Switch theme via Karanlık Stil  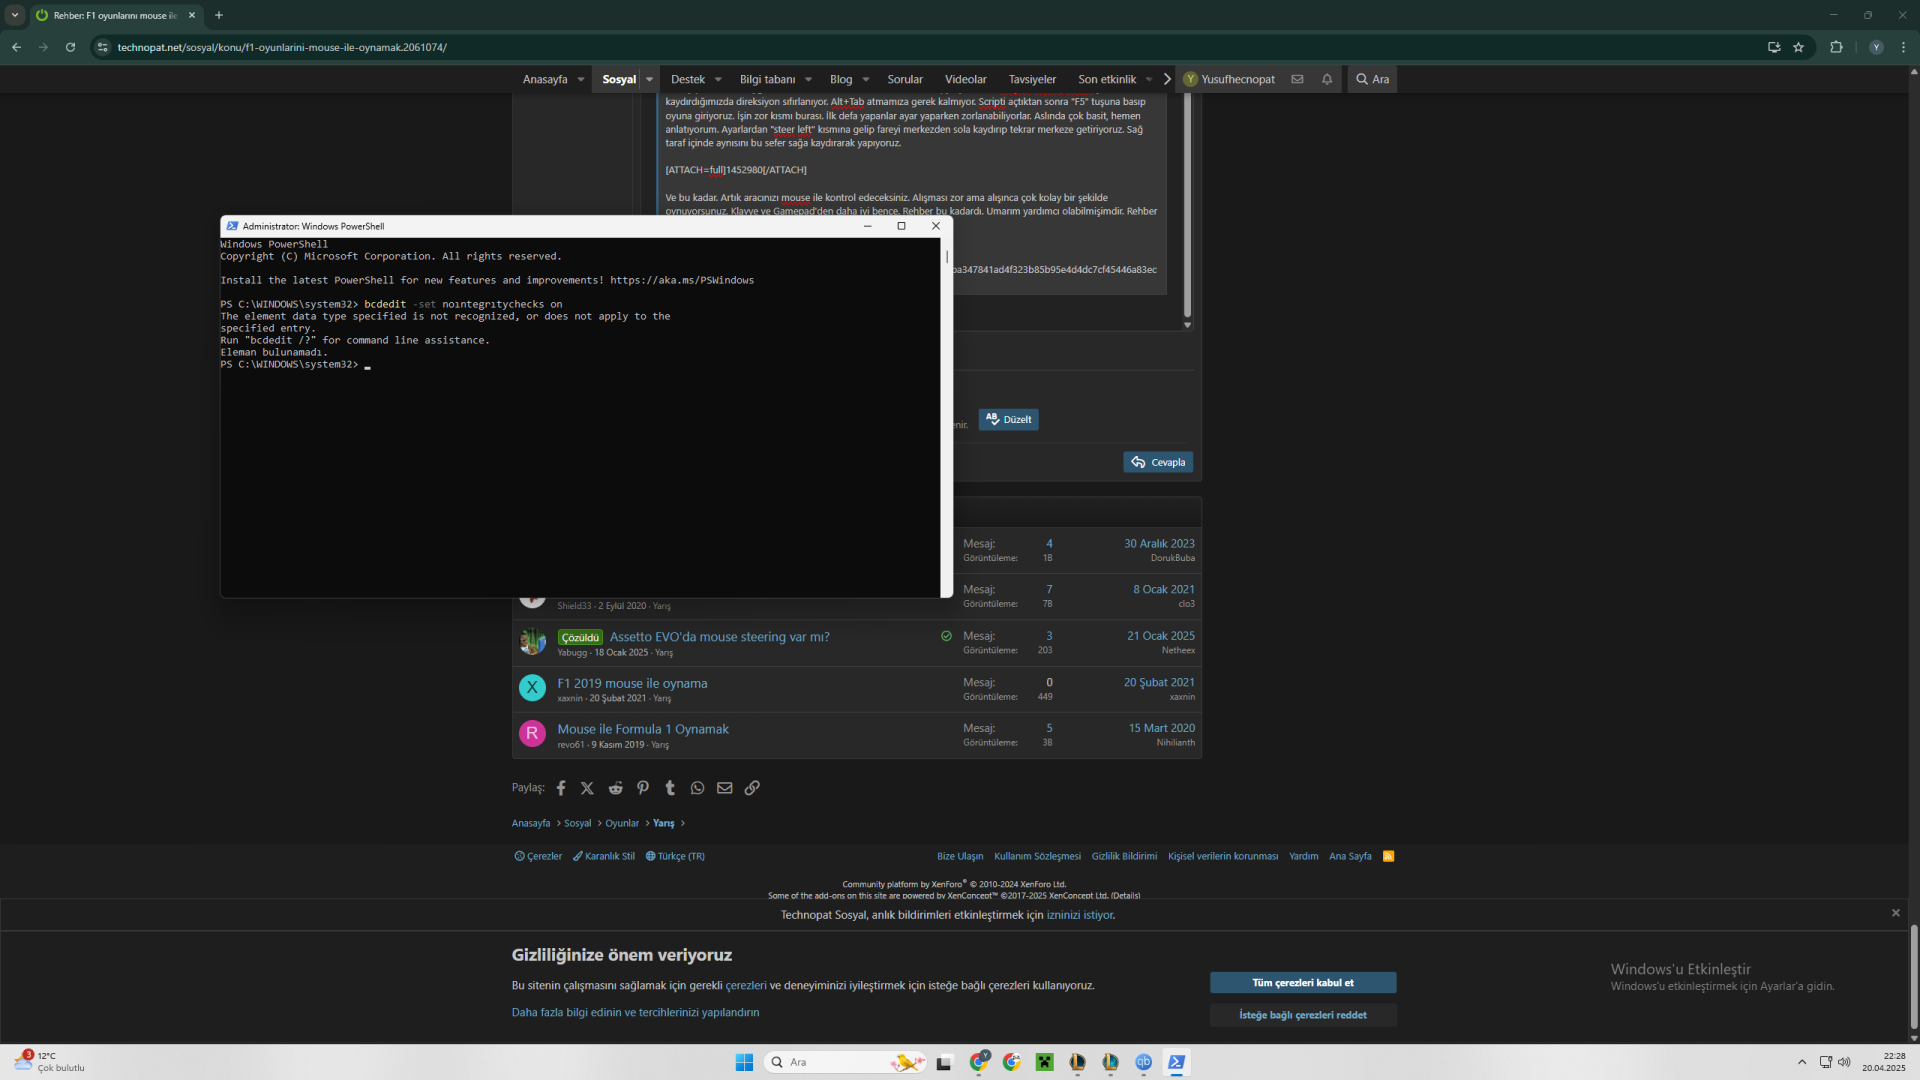pos(604,856)
